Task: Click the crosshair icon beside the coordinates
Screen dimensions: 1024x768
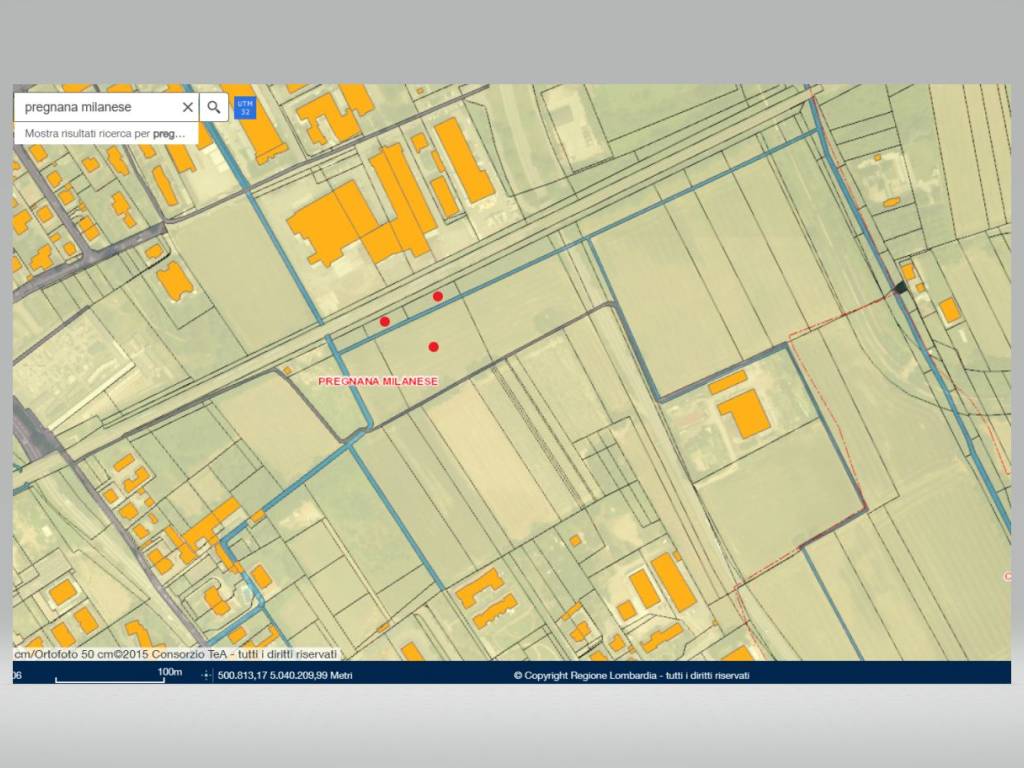Action: point(206,675)
